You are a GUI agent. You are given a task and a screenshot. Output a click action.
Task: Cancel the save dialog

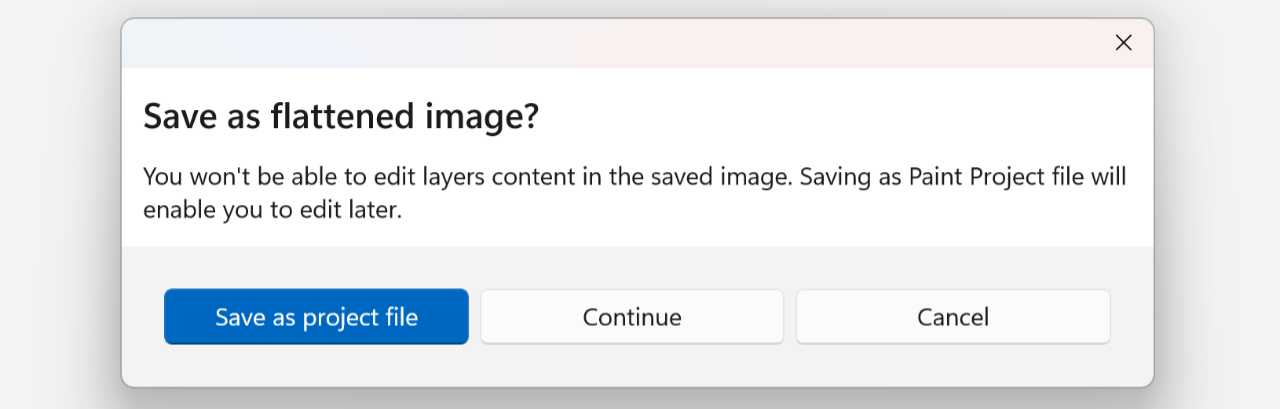[952, 317]
